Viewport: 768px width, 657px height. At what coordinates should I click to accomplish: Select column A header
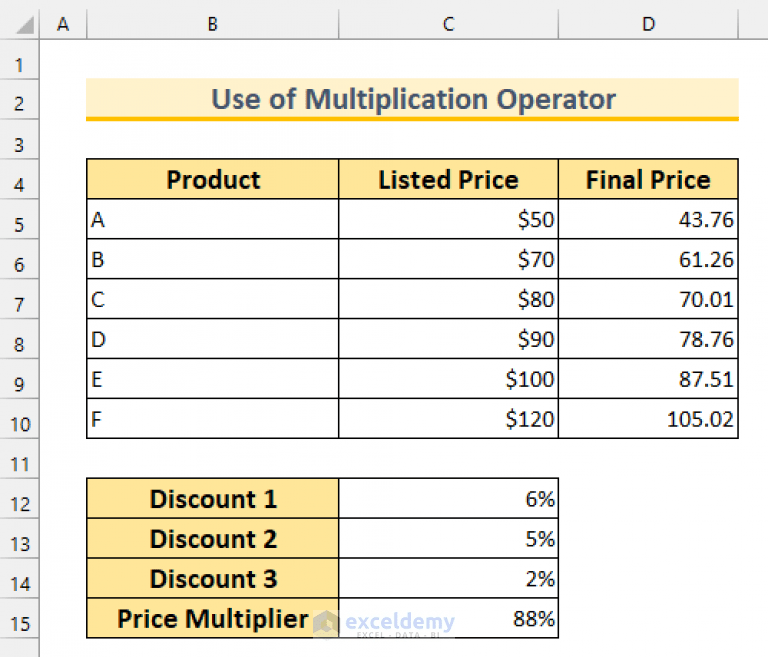(63, 24)
